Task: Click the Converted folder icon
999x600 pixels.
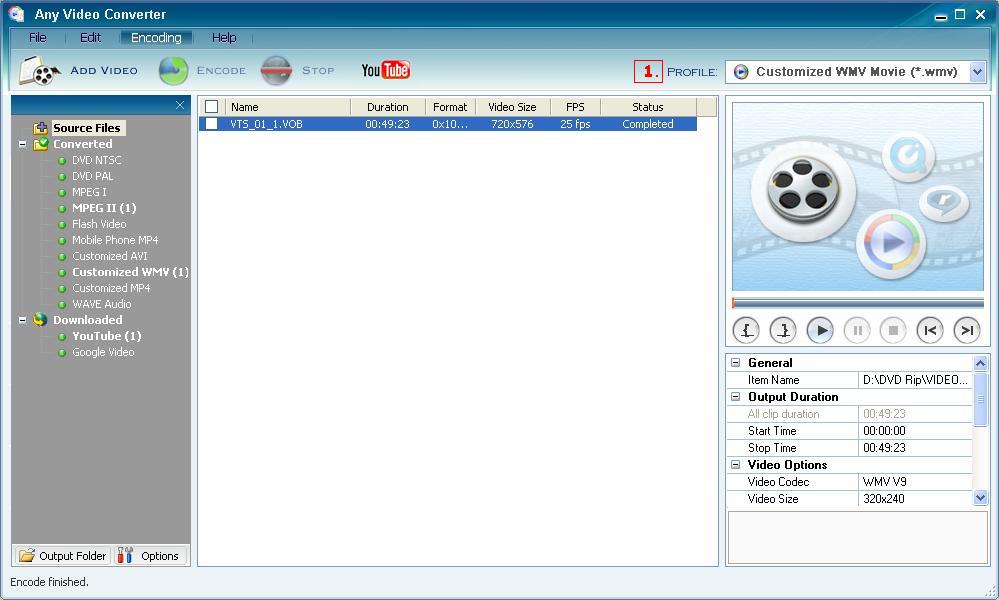Action: point(41,144)
